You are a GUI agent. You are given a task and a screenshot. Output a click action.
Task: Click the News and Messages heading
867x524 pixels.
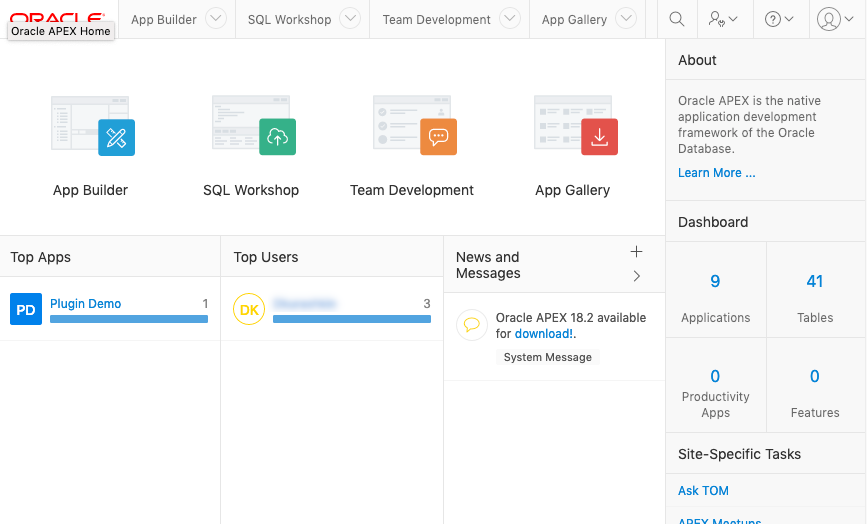point(488,265)
